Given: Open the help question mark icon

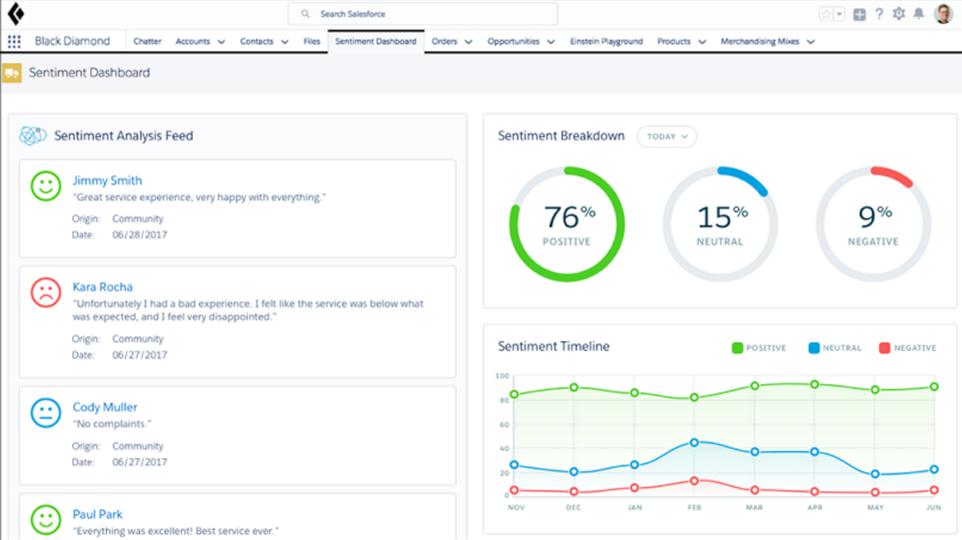Looking at the screenshot, I should point(879,14).
